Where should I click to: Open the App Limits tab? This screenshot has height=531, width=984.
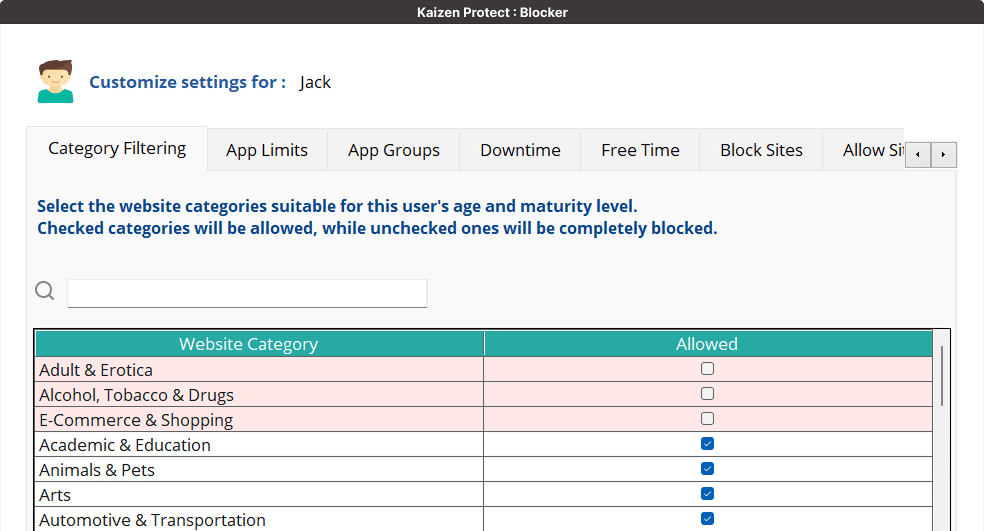coord(267,150)
